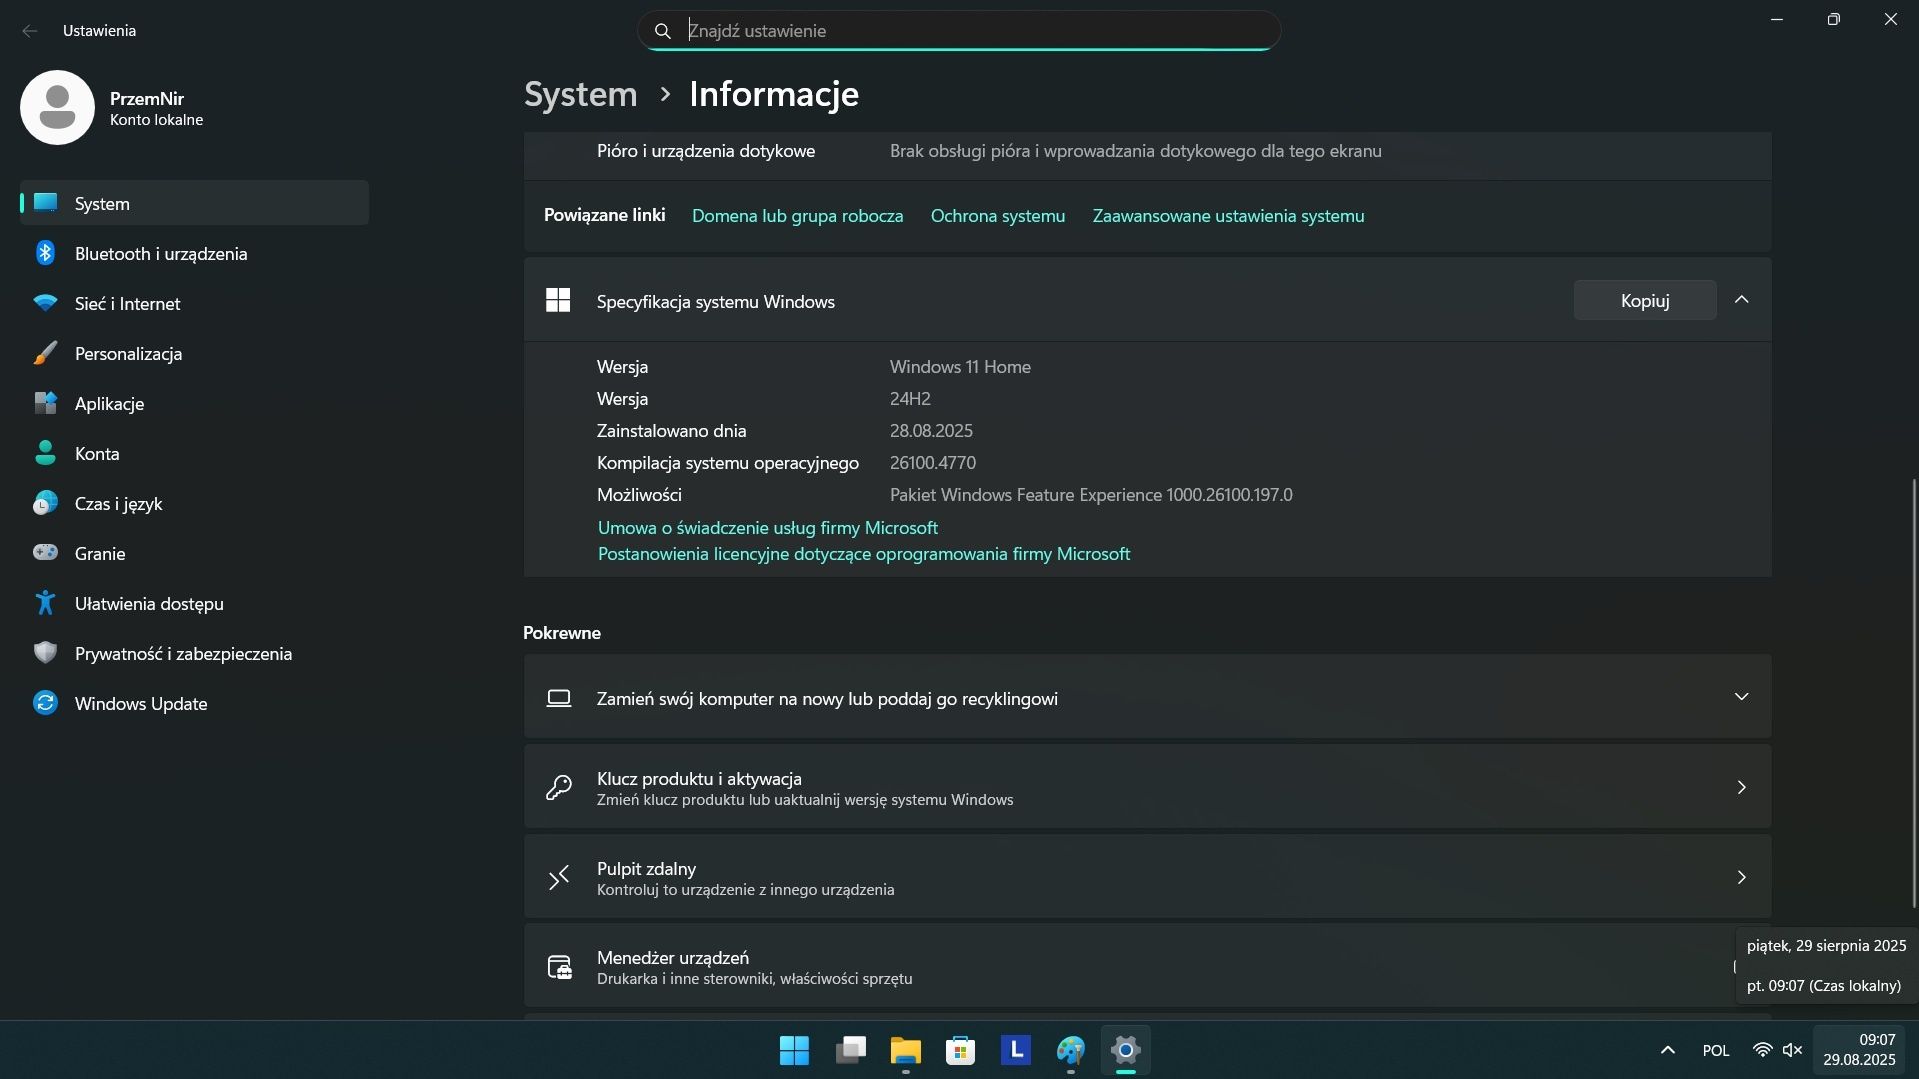Click the Kopiuj button
Viewport: 1919px width, 1079px height.
click(x=1645, y=300)
